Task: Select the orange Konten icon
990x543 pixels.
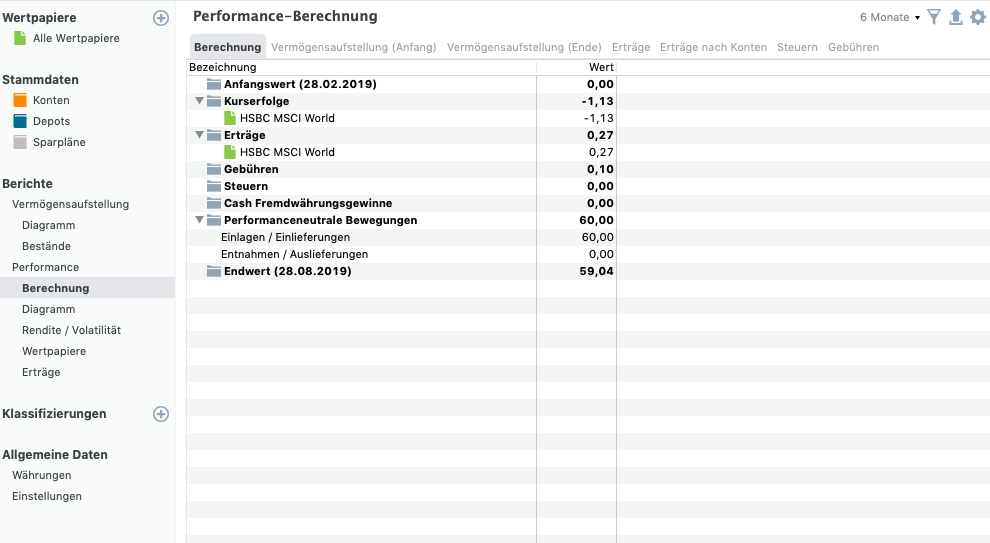Action: tap(20, 100)
